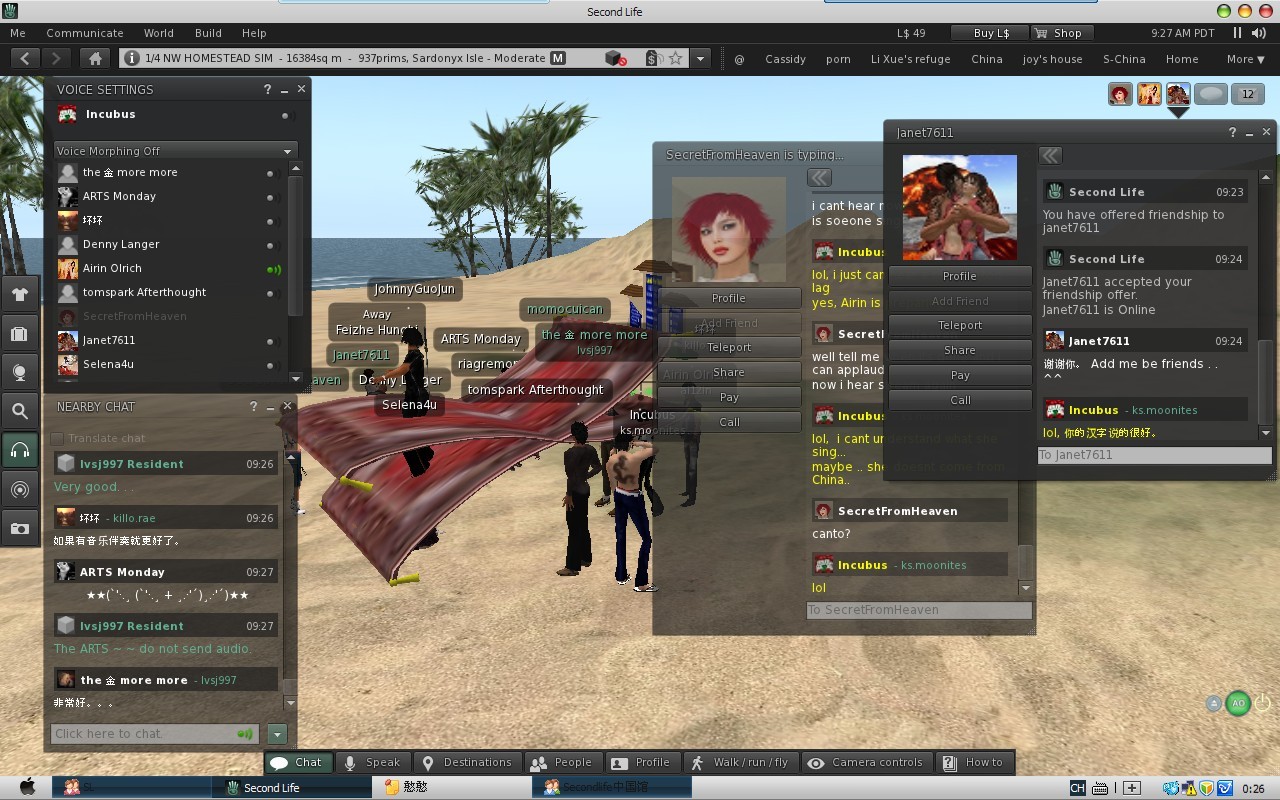Open the How to panel

tap(974, 762)
